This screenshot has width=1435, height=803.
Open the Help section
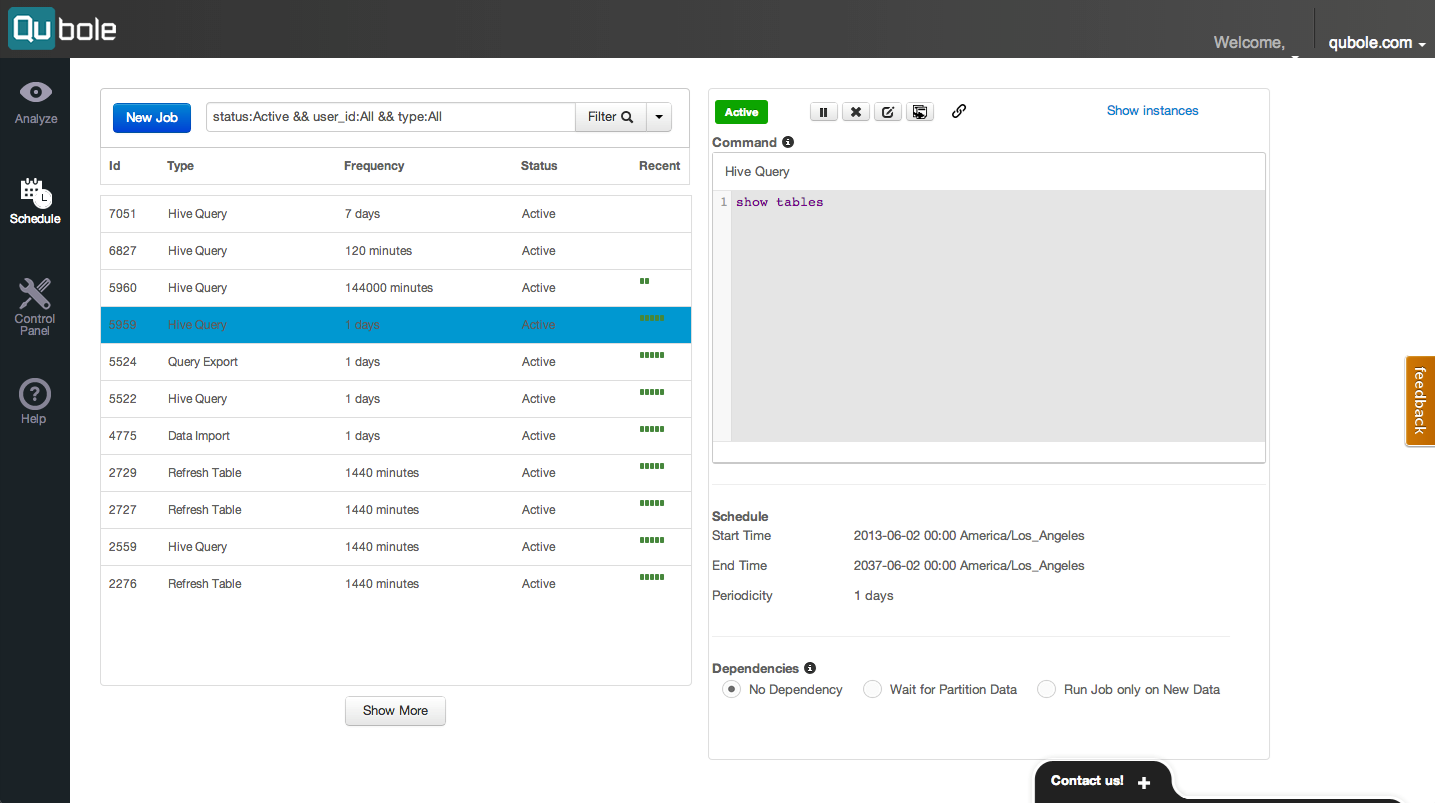pyautogui.click(x=34, y=402)
